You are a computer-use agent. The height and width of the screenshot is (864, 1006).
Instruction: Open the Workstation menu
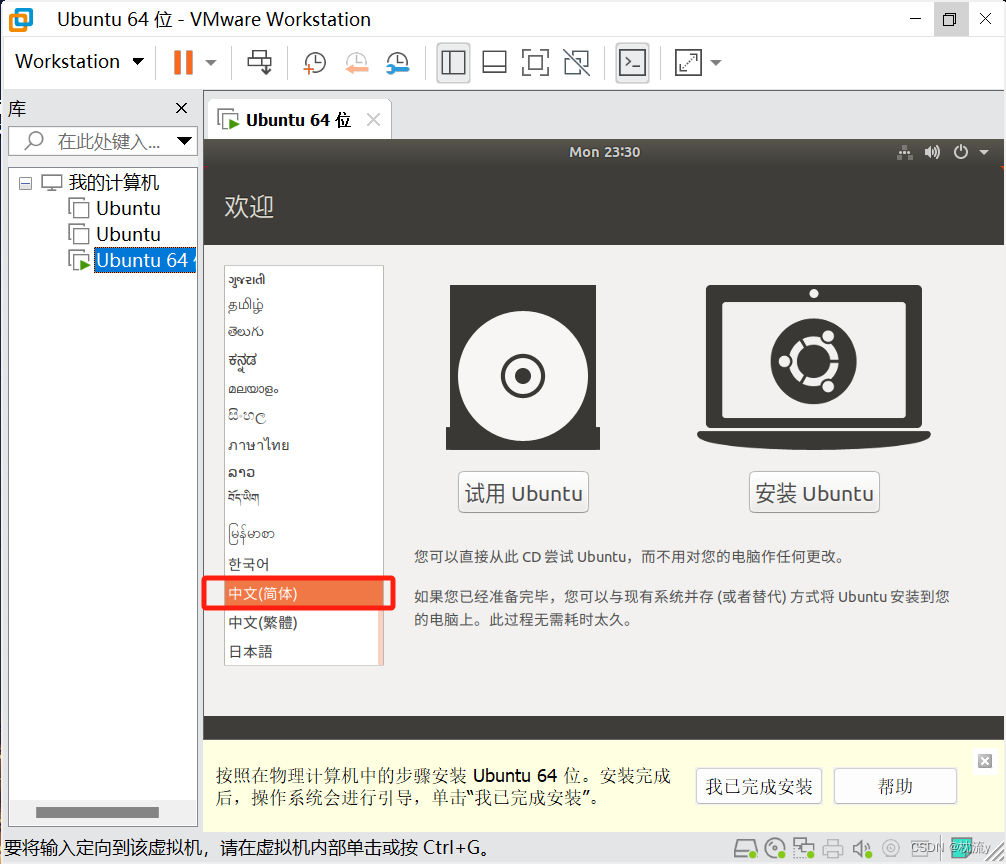point(79,62)
